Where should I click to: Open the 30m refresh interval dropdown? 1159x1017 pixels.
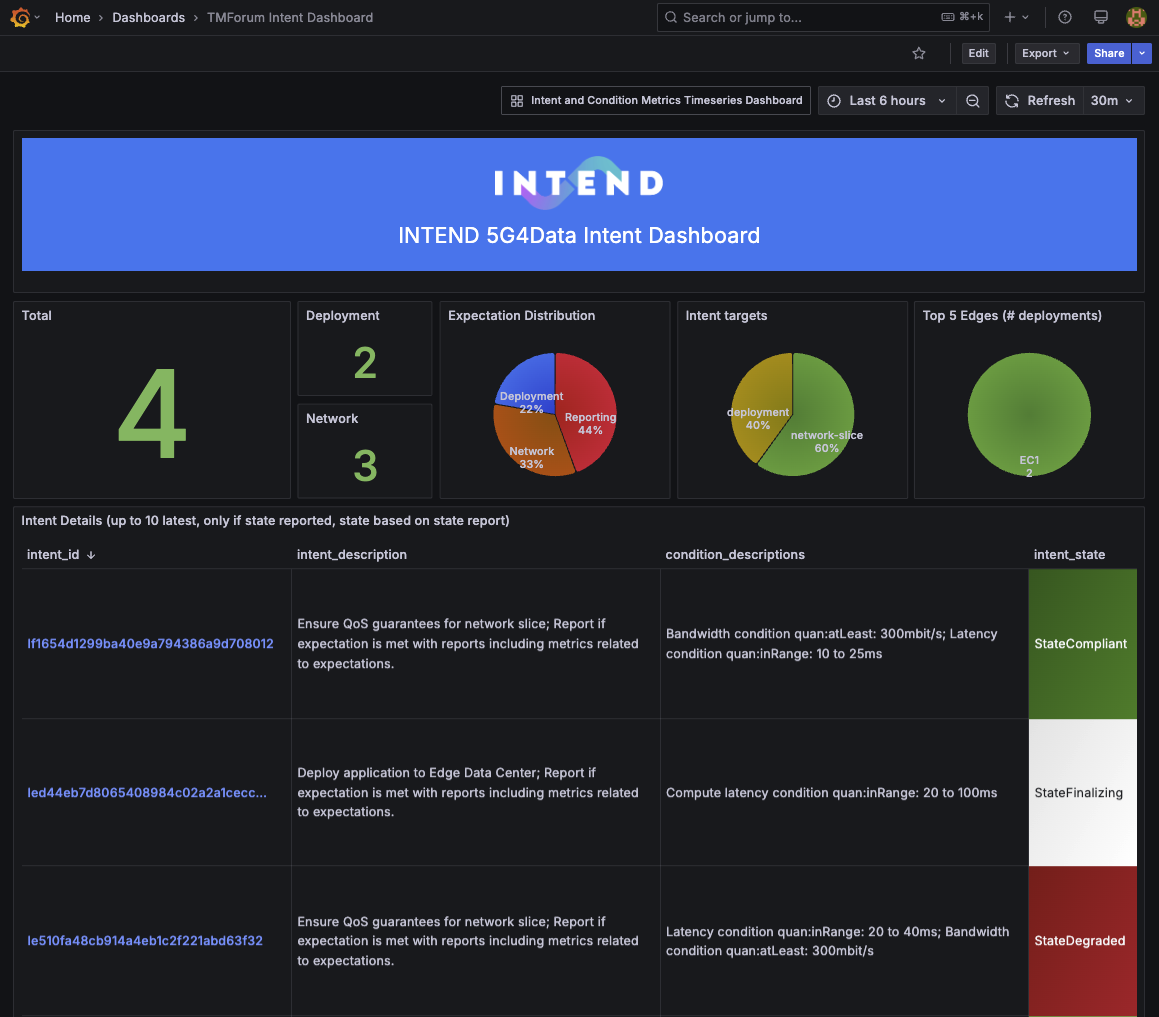click(x=1112, y=101)
